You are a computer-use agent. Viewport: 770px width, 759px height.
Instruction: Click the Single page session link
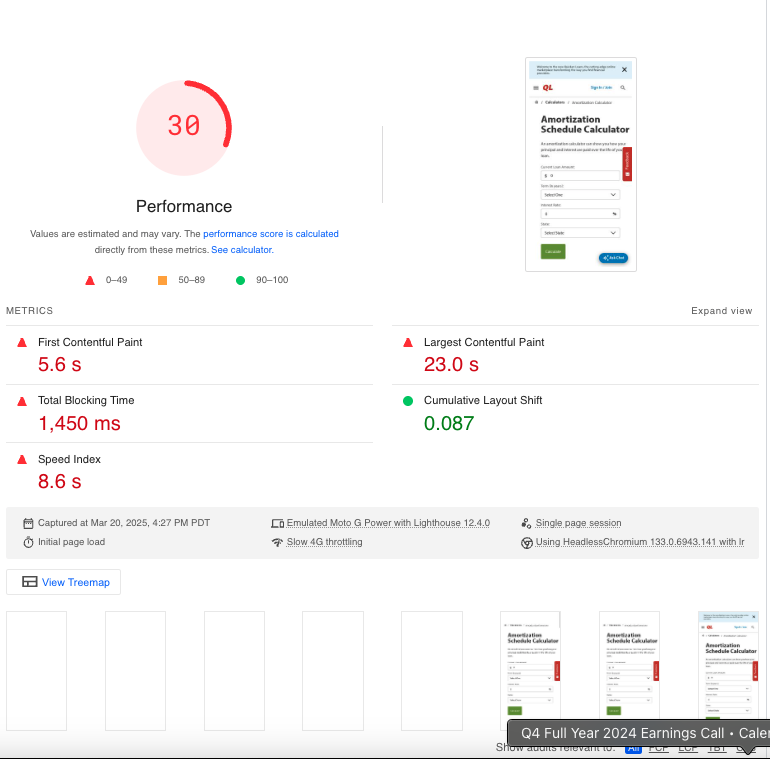(578, 523)
